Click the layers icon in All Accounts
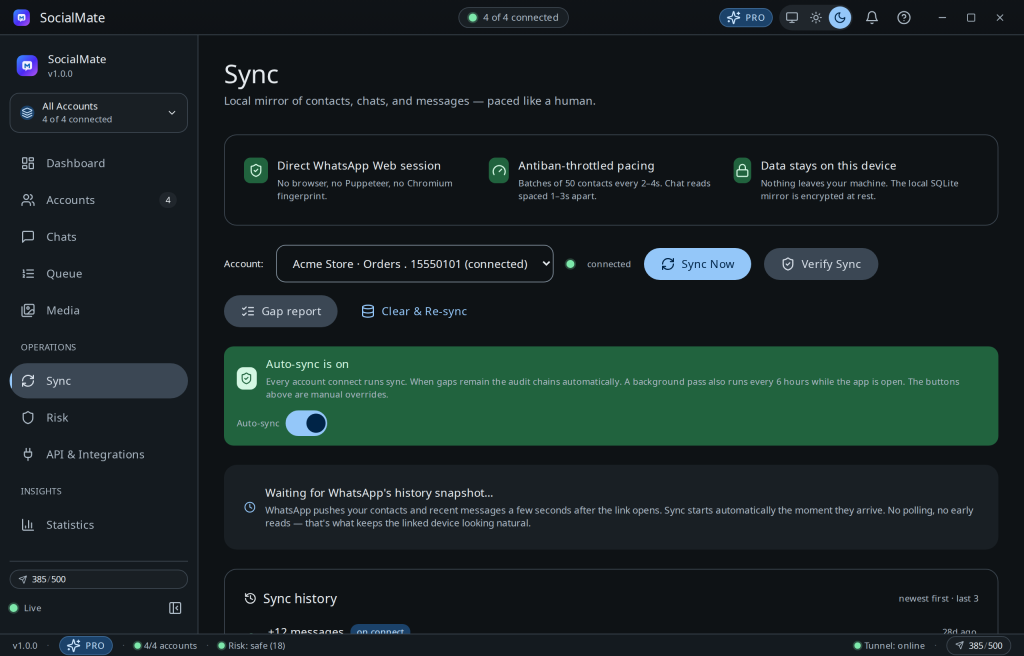The image size is (1024, 656). tap(27, 112)
